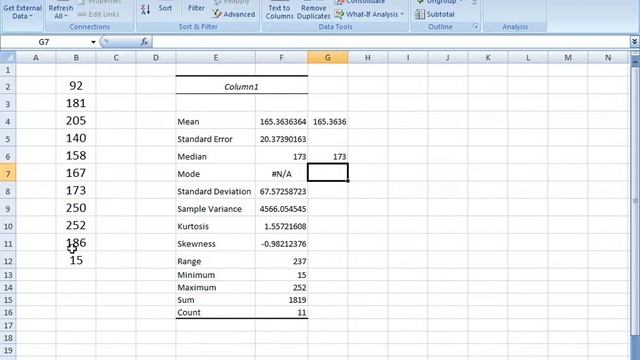640x360 pixels.
Task: Select row 7 header
Action: [8, 173]
